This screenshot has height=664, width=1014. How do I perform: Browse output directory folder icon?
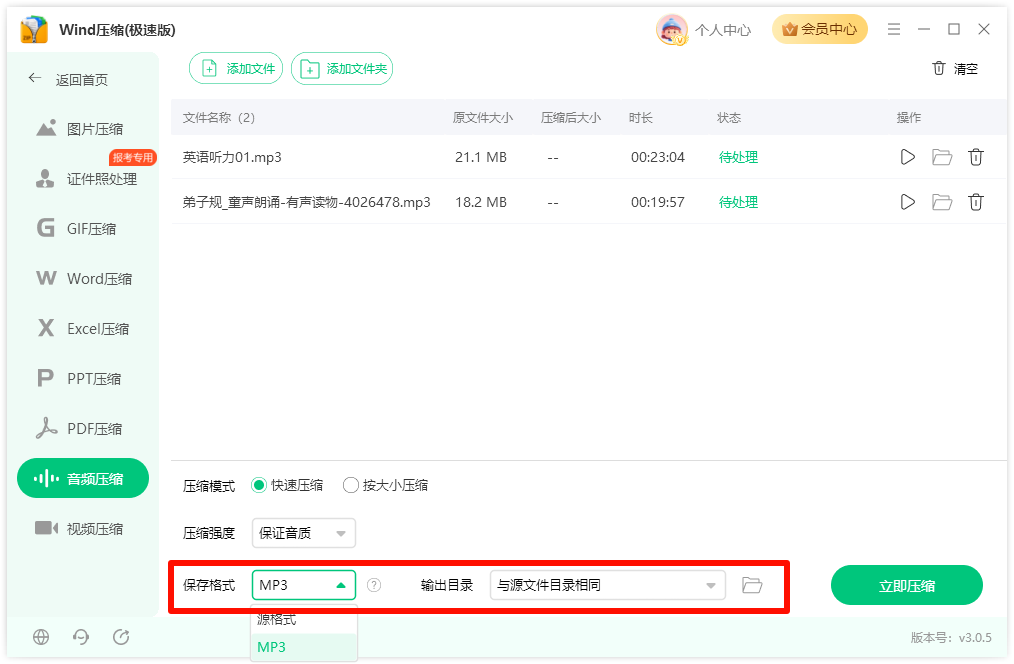coord(752,585)
